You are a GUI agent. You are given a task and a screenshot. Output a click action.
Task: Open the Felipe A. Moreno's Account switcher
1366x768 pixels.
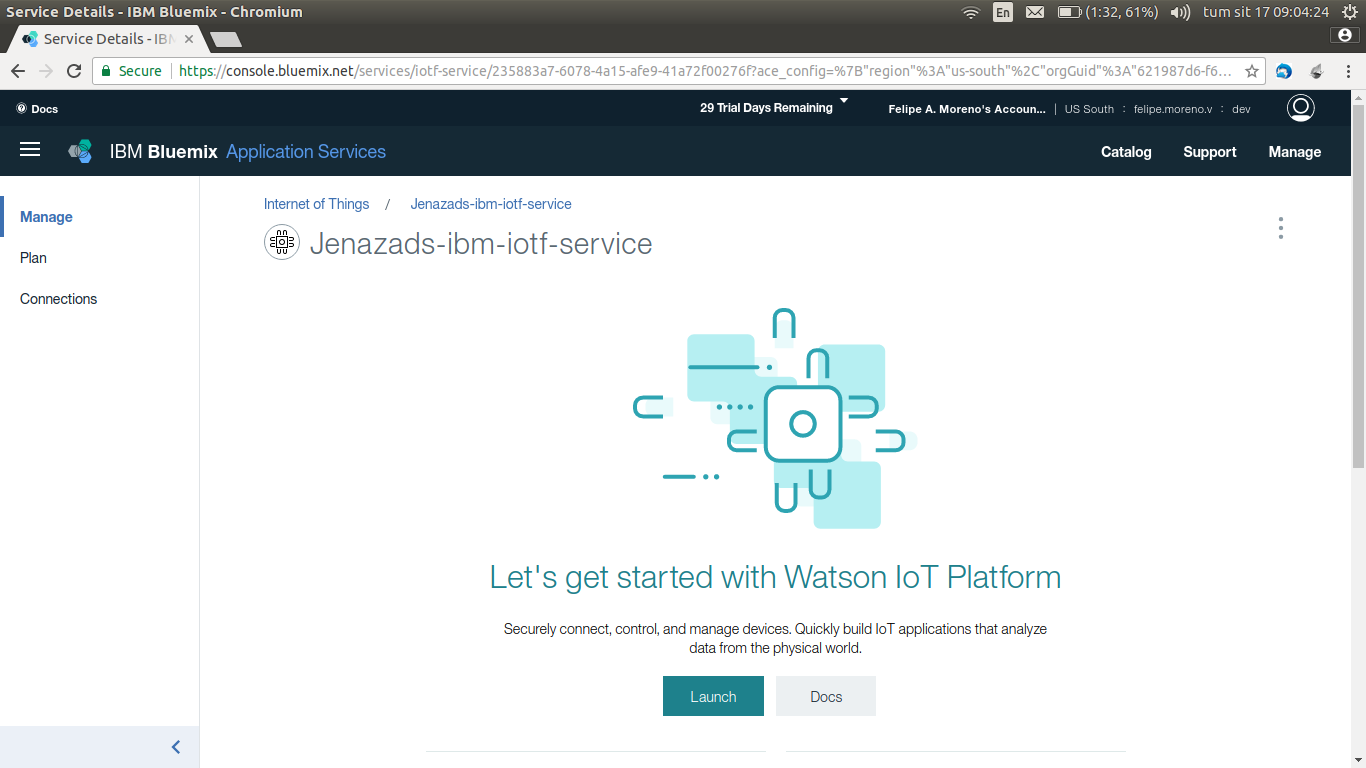click(x=967, y=109)
